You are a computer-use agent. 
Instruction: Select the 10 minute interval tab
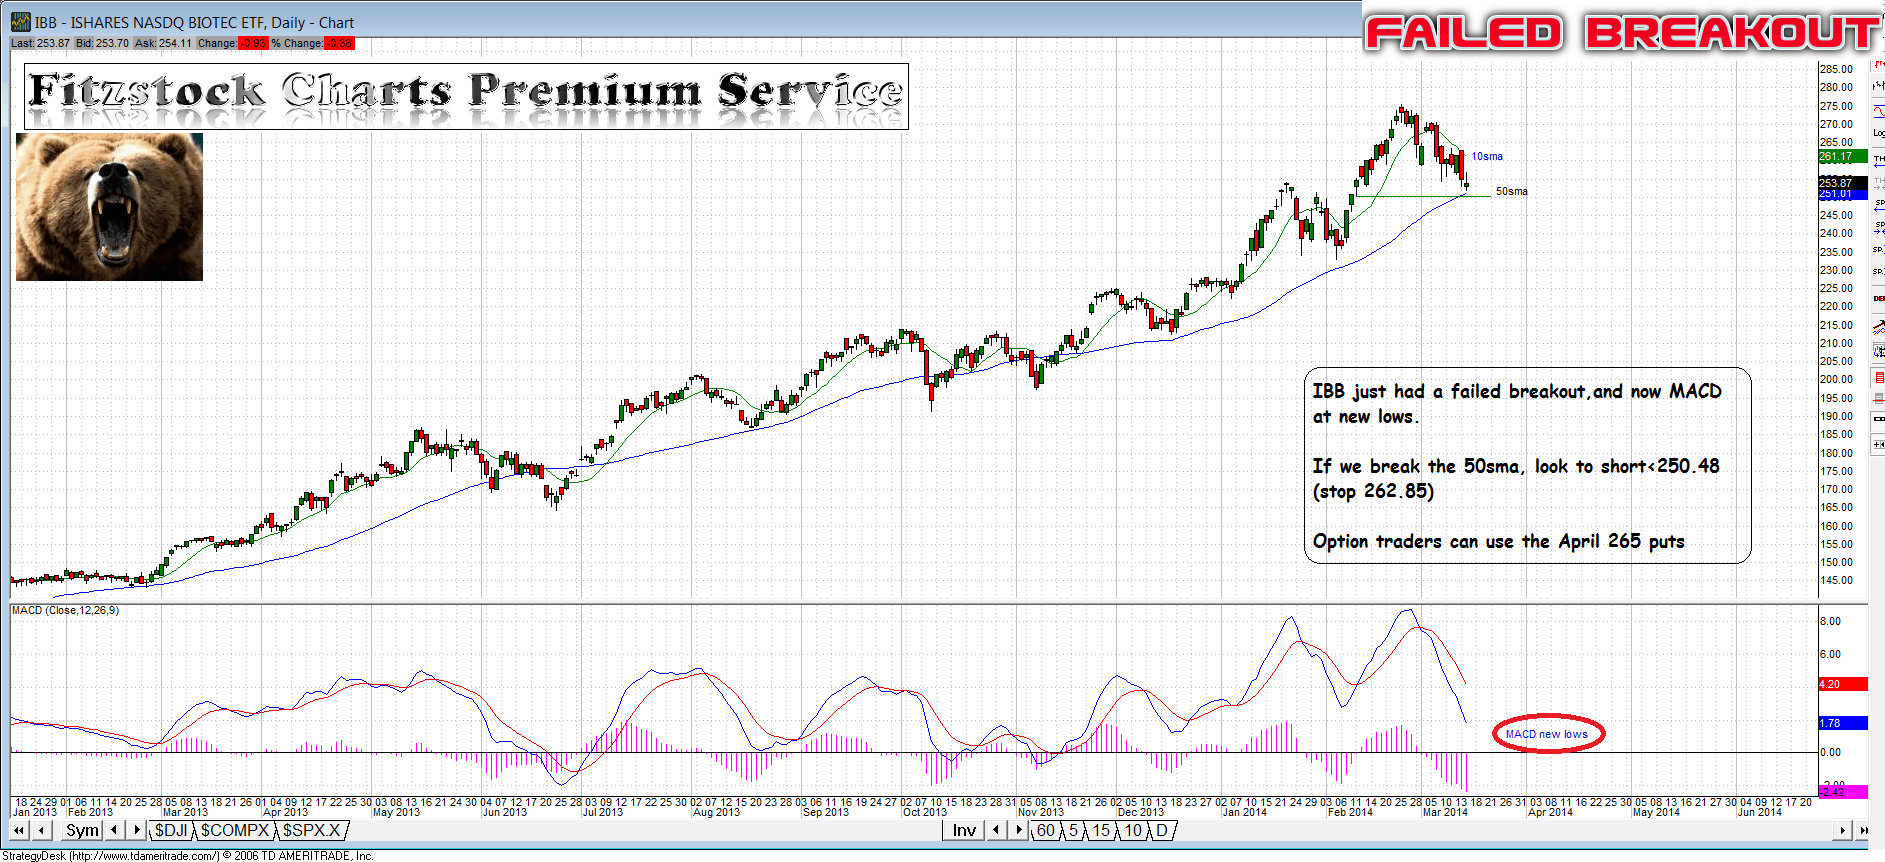tap(1133, 830)
